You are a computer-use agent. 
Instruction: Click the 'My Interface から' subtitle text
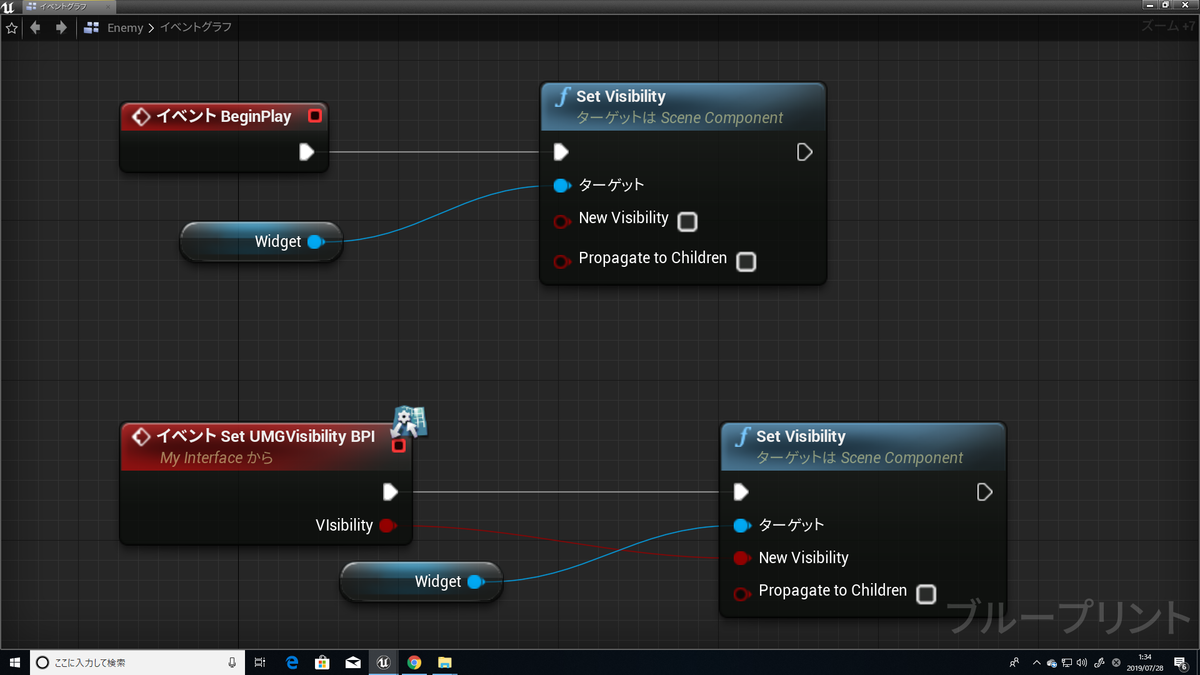point(216,458)
